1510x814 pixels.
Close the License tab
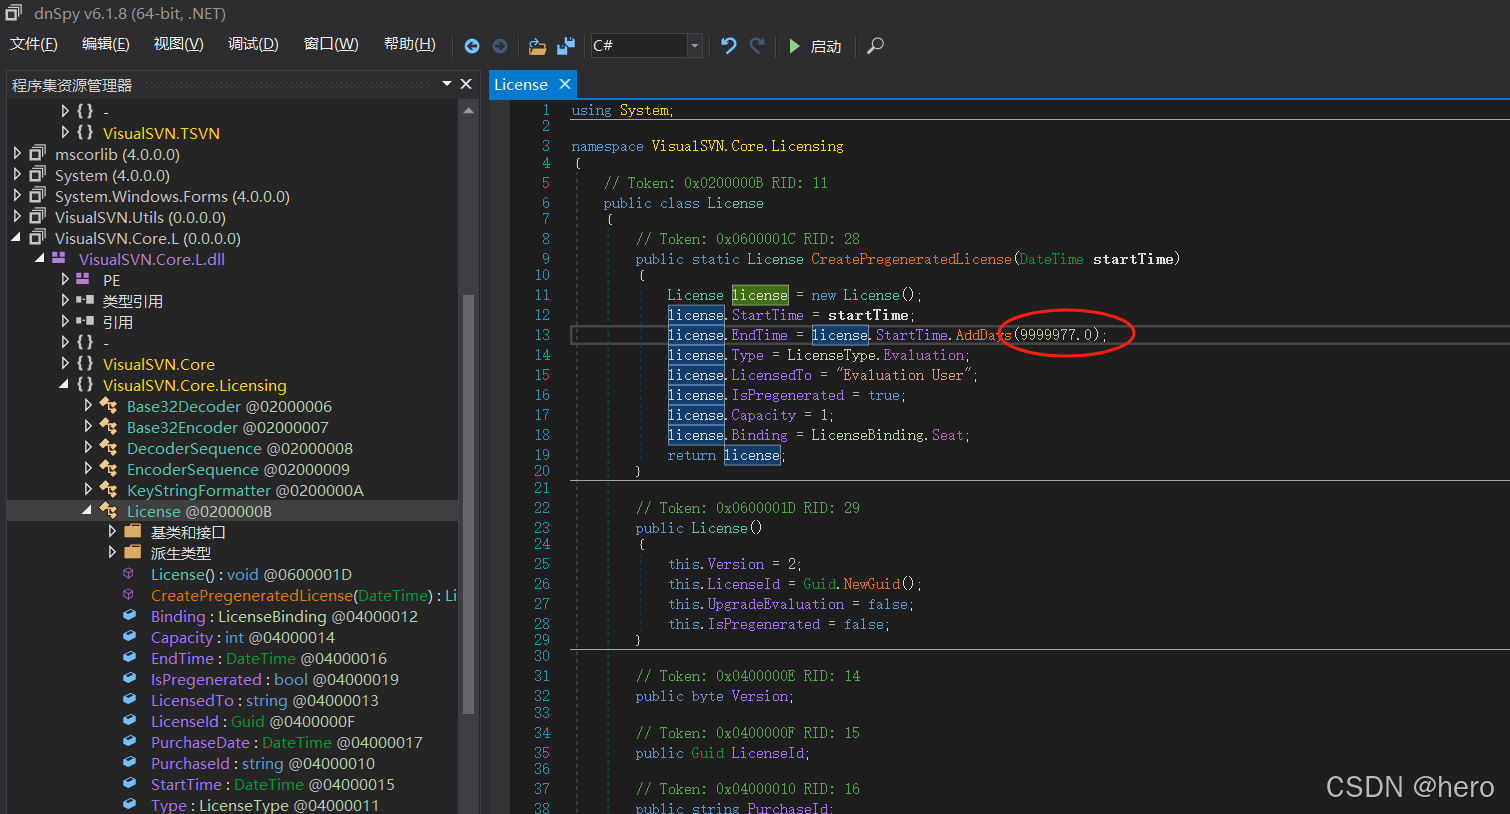coord(565,85)
